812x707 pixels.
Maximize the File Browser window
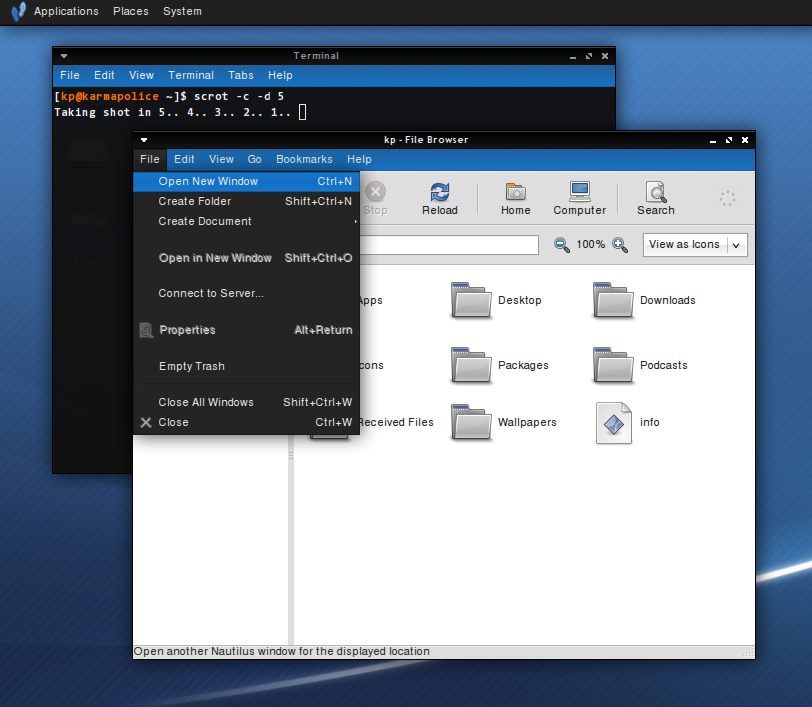[x=729, y=140]
